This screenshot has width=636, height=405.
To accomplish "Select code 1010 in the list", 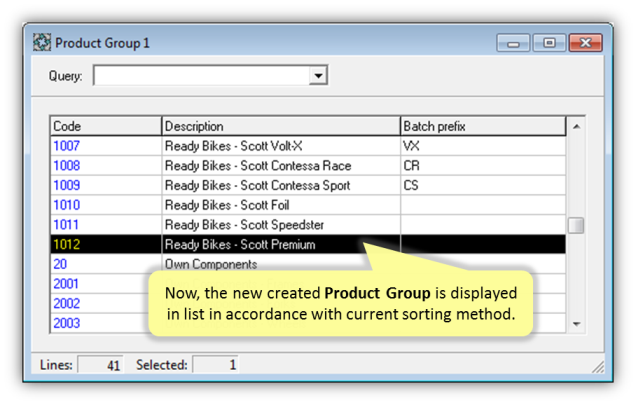I will tap(67, 205).
